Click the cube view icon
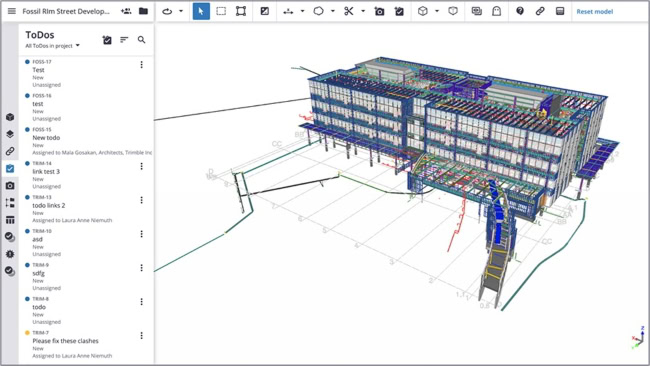Viewport: 650px width, 366px height. click(423, 11)
